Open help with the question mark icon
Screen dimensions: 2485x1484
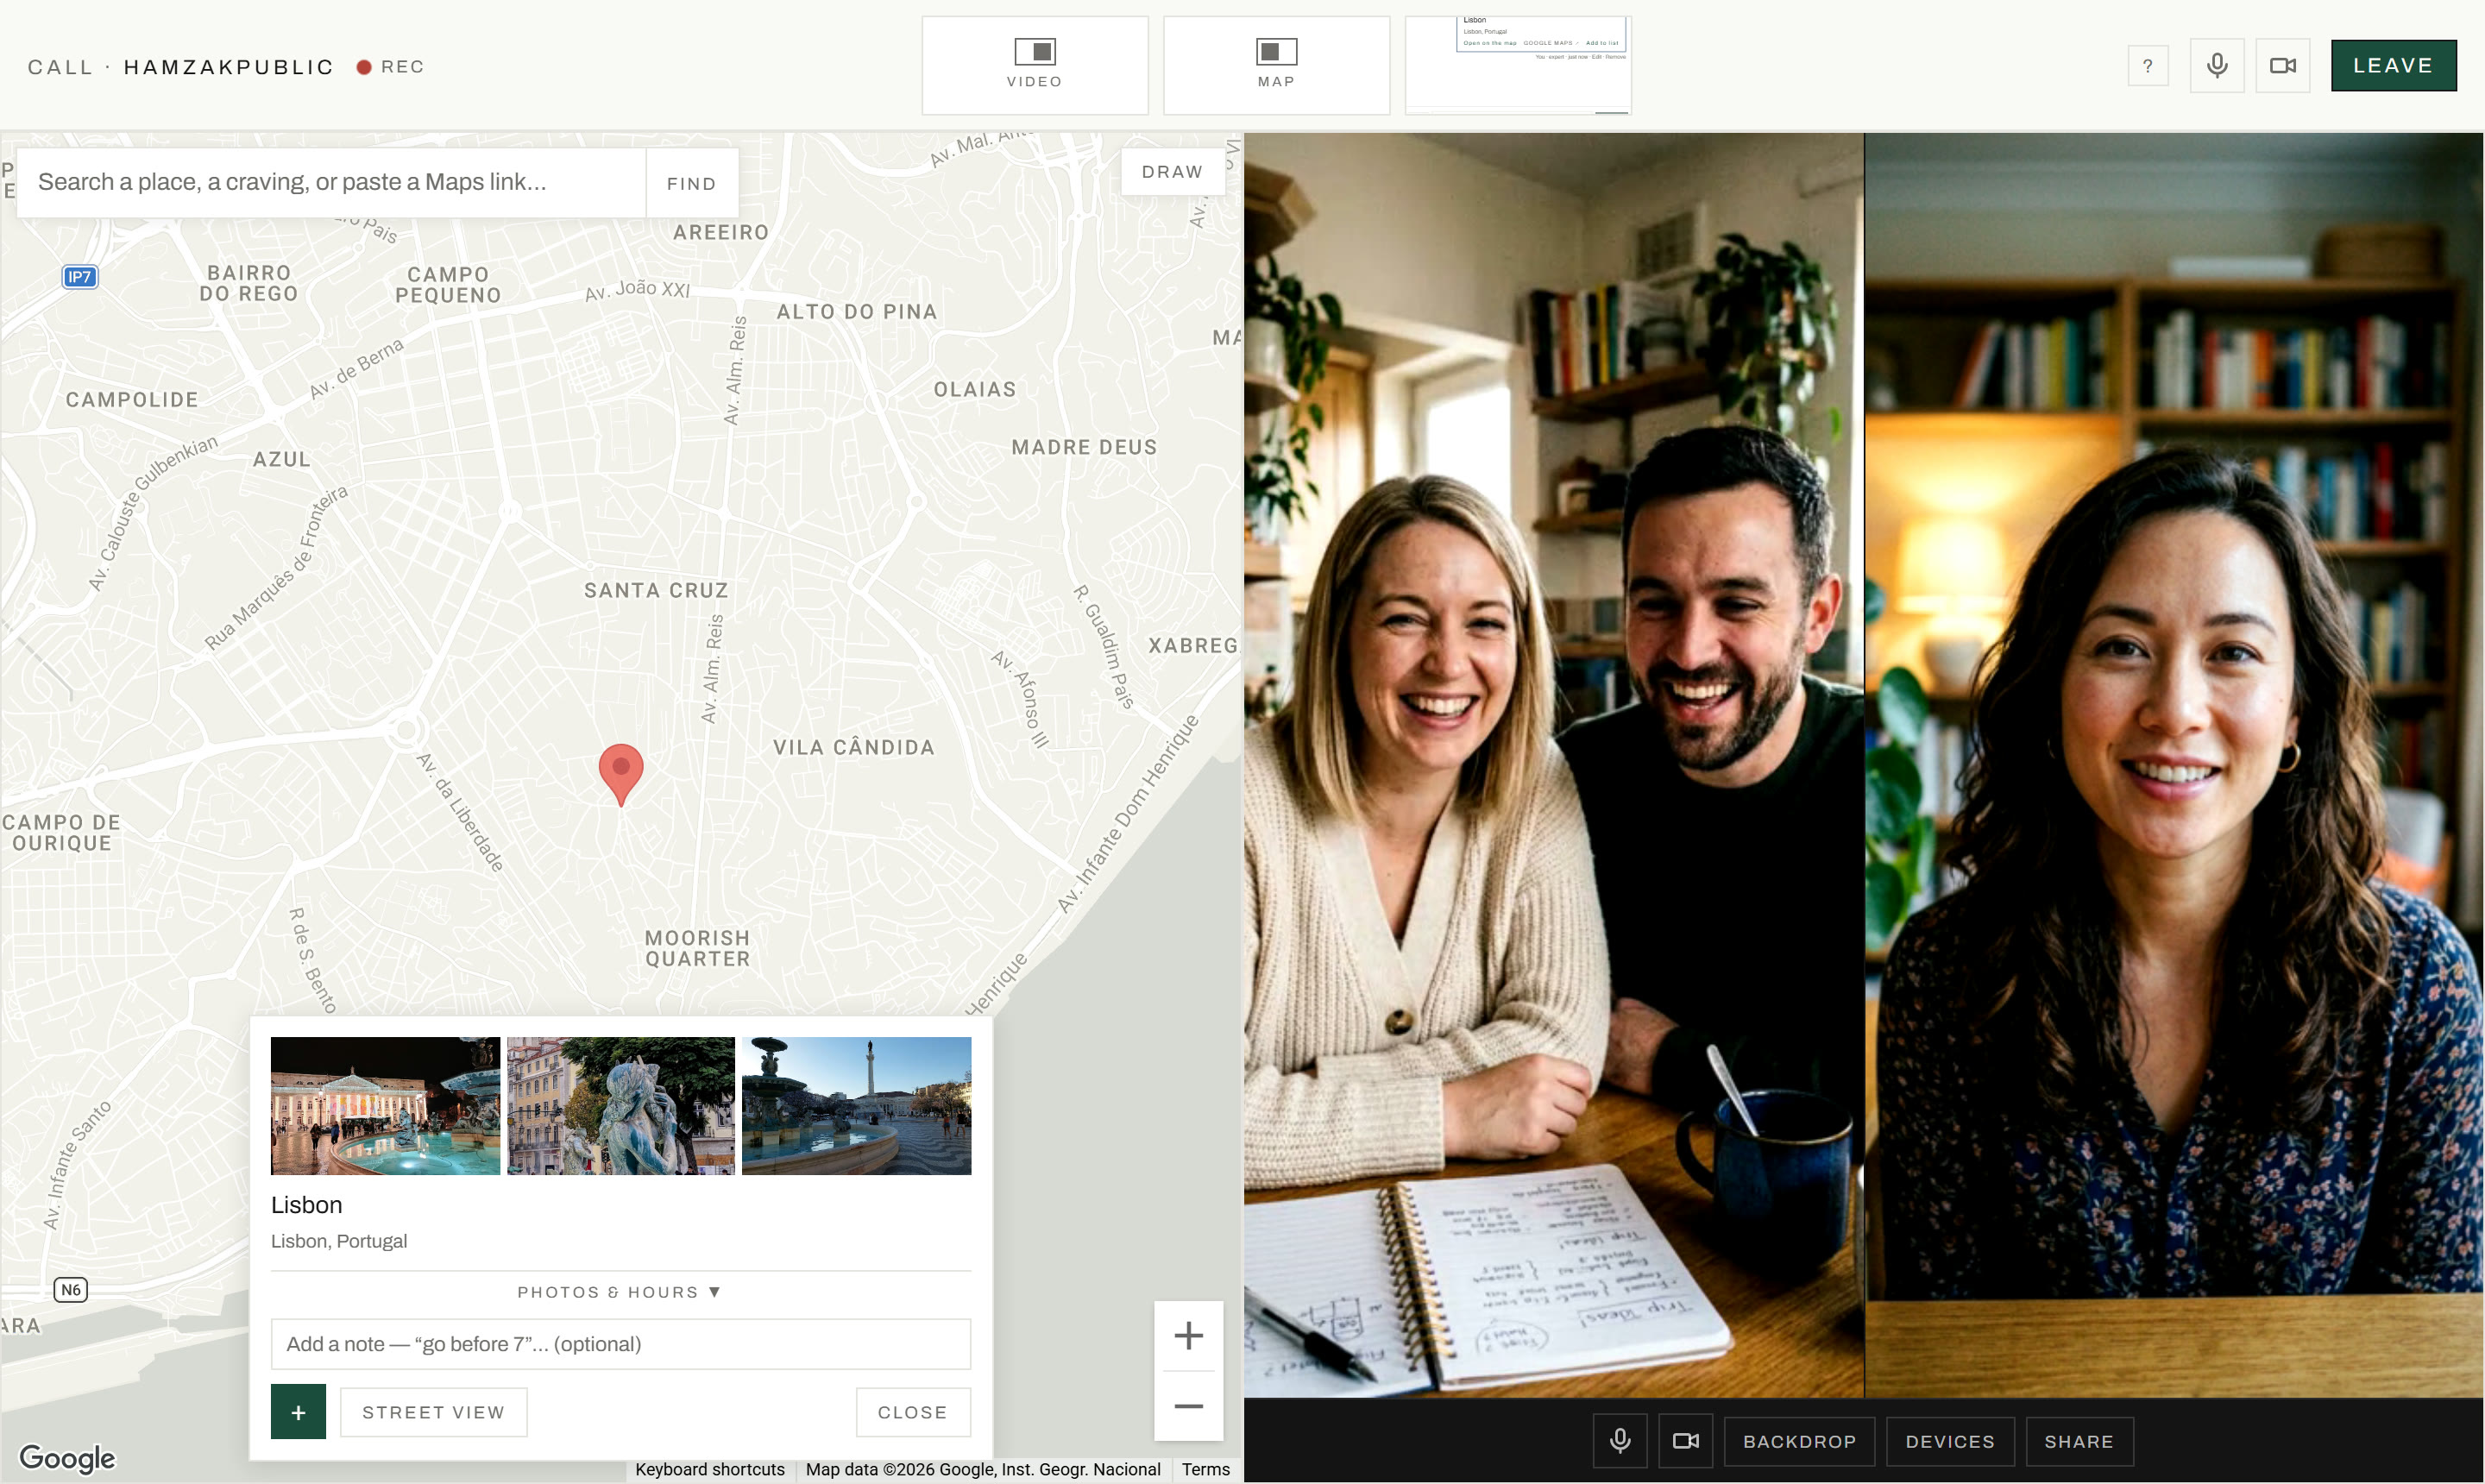click(x=2147, y=66)
